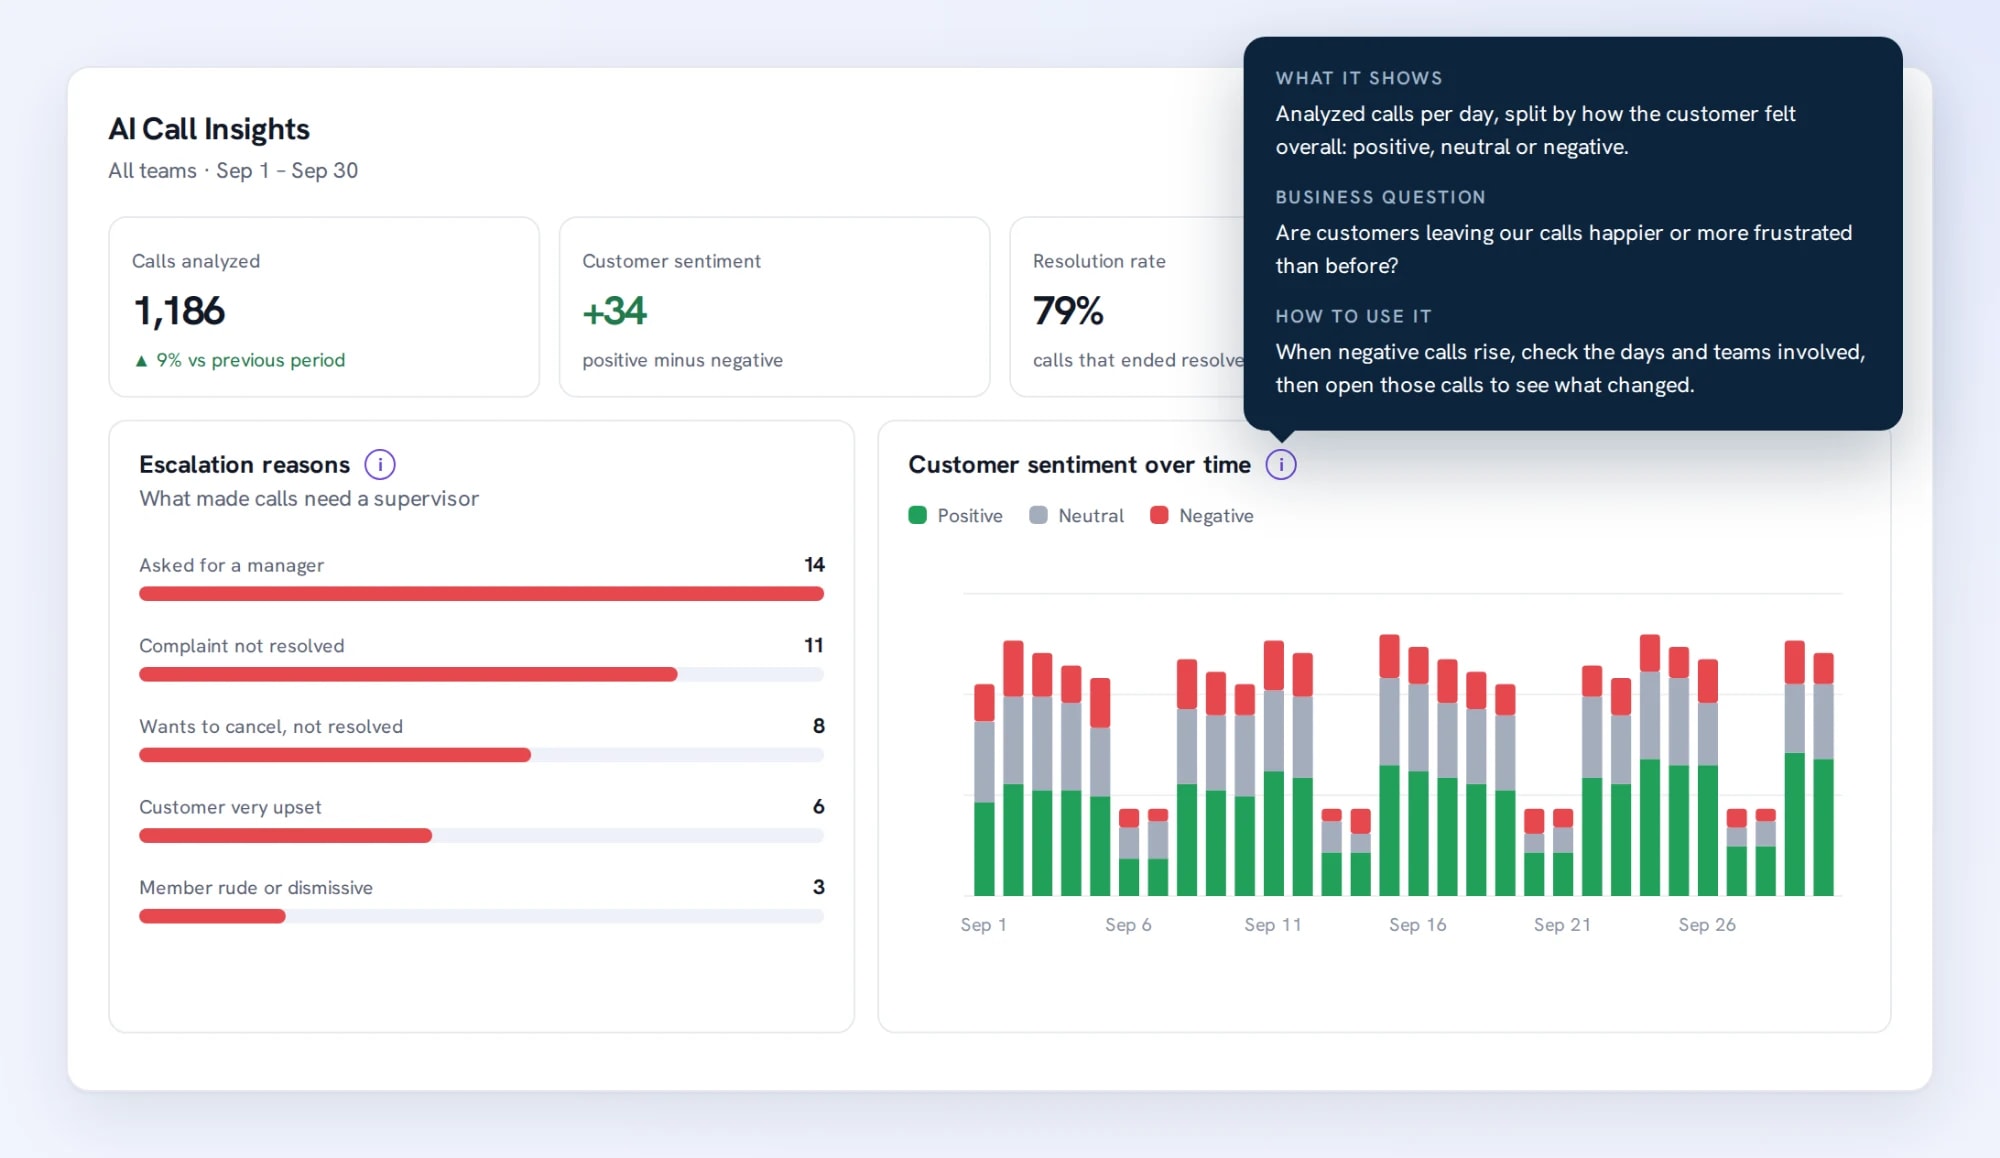This screenshot has width=2000, height=1158.
Task: Toggle the Neutral legend swatch
Action: click(1038, 515)
